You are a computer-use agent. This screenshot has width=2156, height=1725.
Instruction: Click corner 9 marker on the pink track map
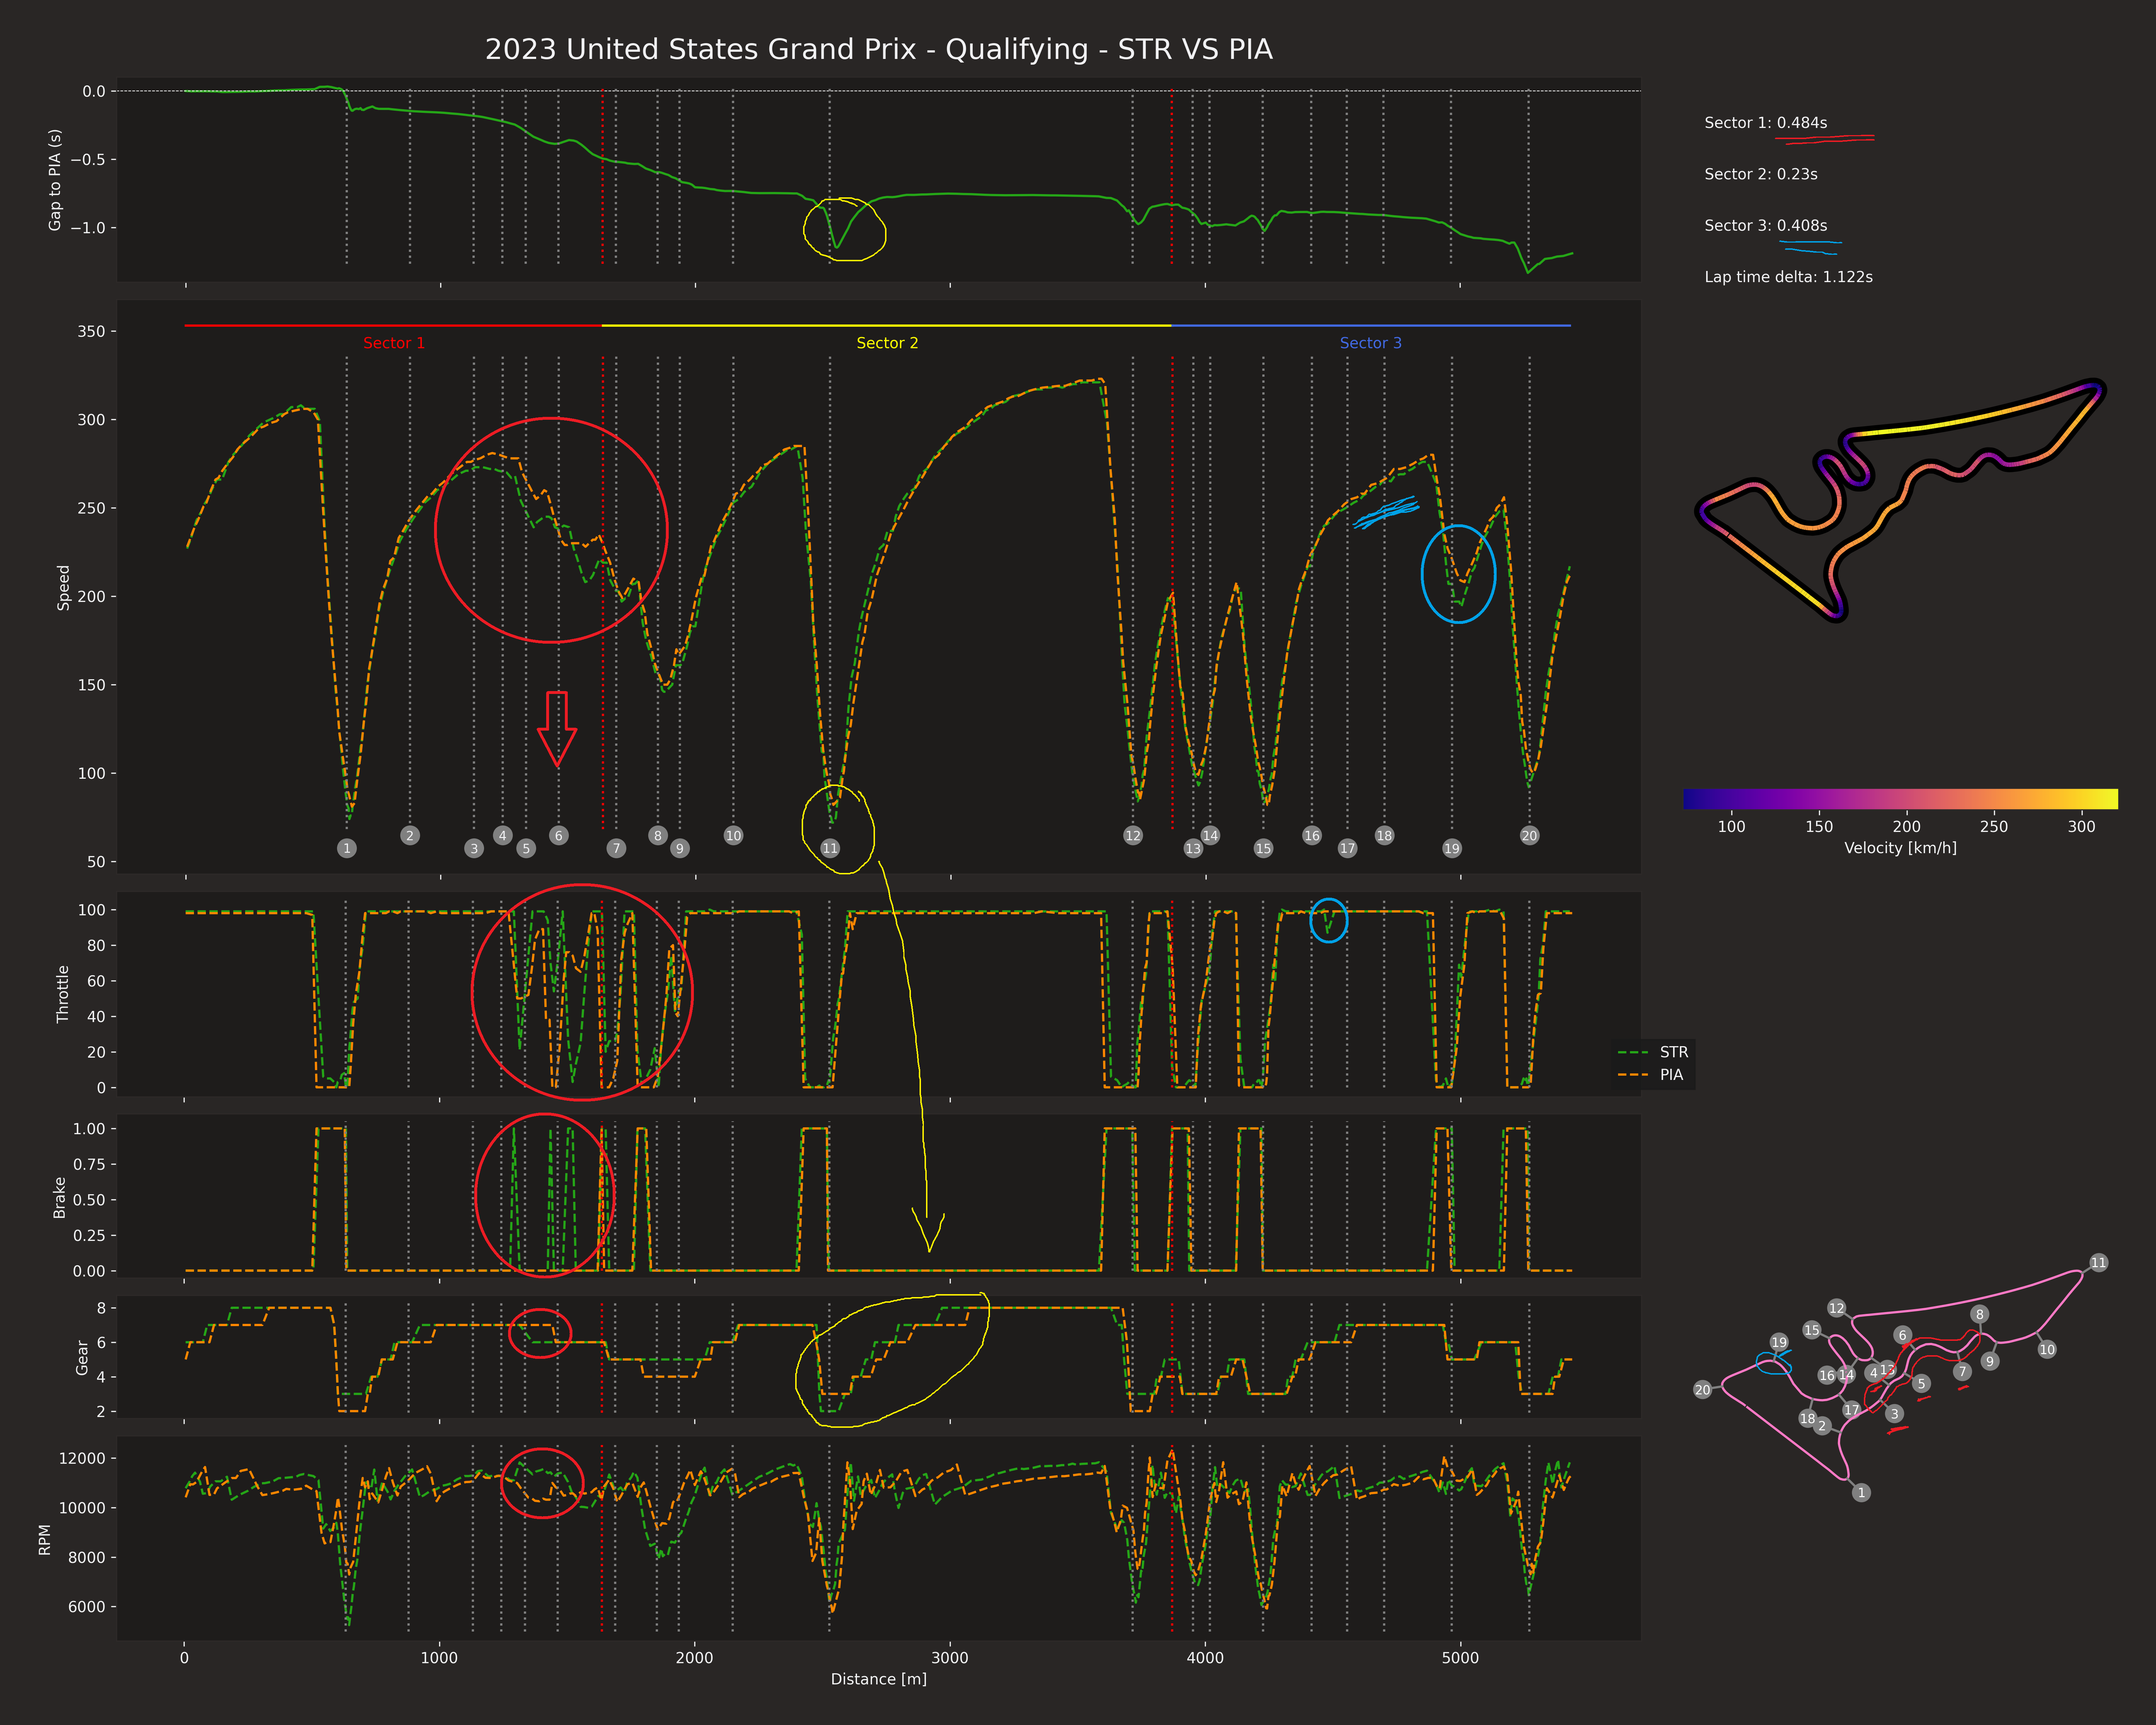coord(1990,1361)
